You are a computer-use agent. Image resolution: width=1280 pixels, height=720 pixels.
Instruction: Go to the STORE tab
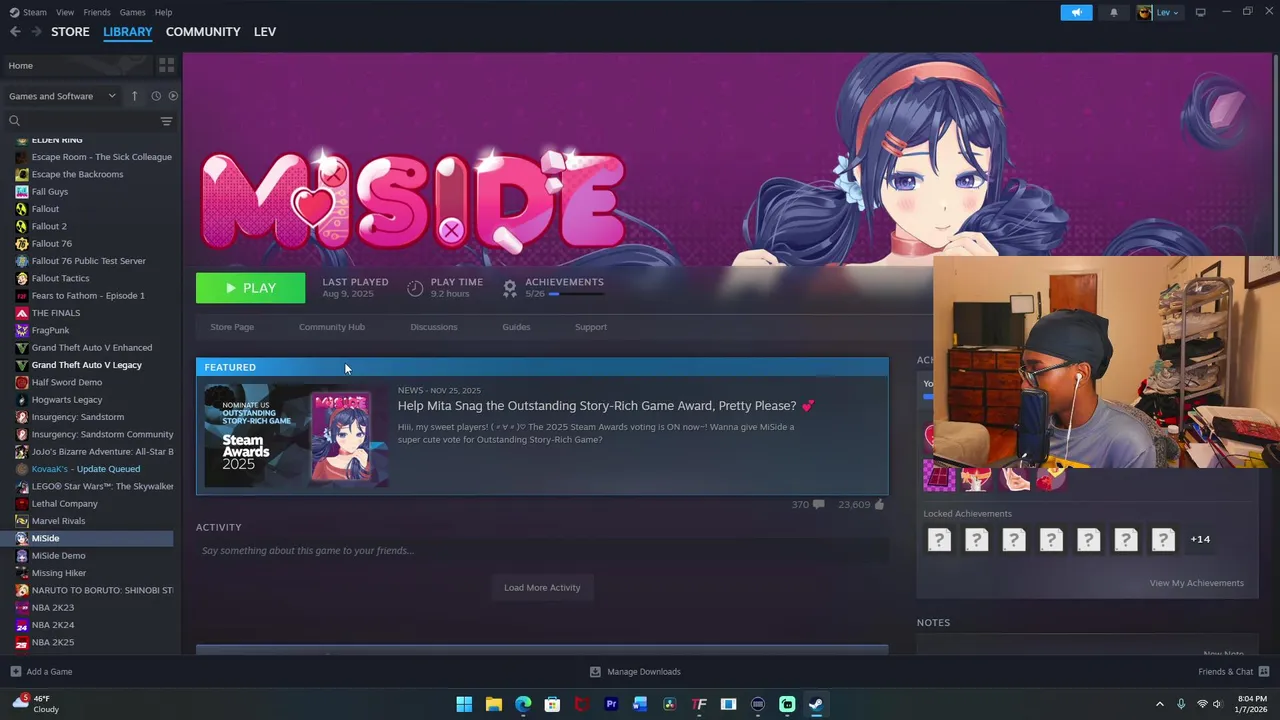pyautogui.click(x=70, y=32)
